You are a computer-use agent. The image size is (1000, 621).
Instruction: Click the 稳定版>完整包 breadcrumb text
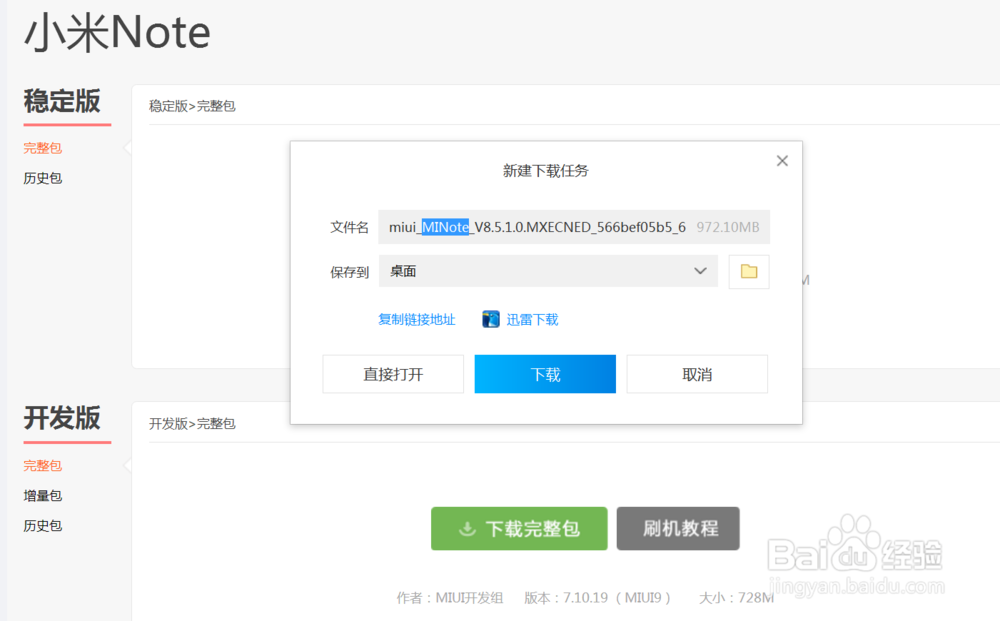pyautogui.click(x=192, y=106)
